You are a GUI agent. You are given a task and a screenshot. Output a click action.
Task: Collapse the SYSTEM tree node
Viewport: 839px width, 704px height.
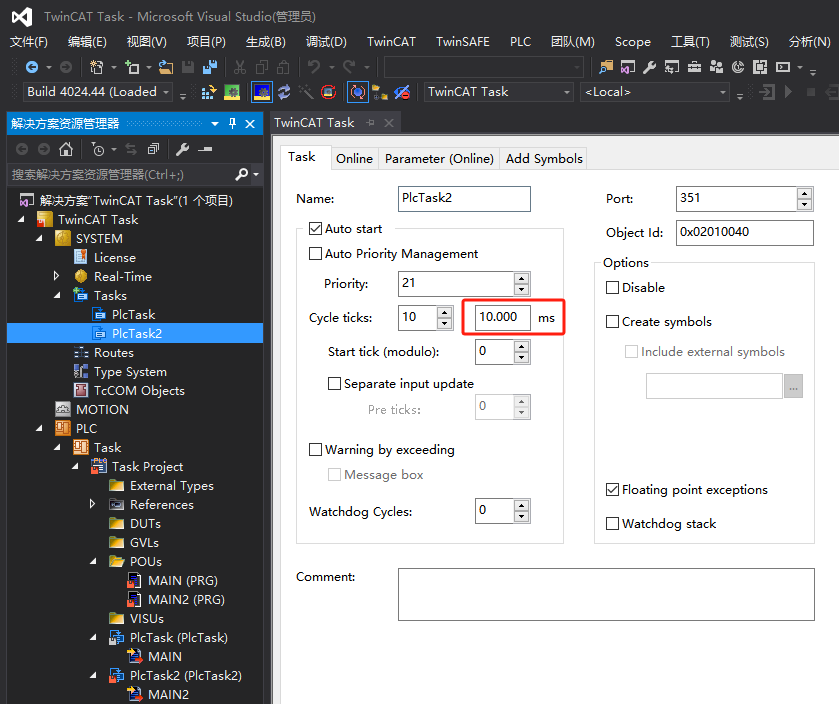tap(39, 238)
